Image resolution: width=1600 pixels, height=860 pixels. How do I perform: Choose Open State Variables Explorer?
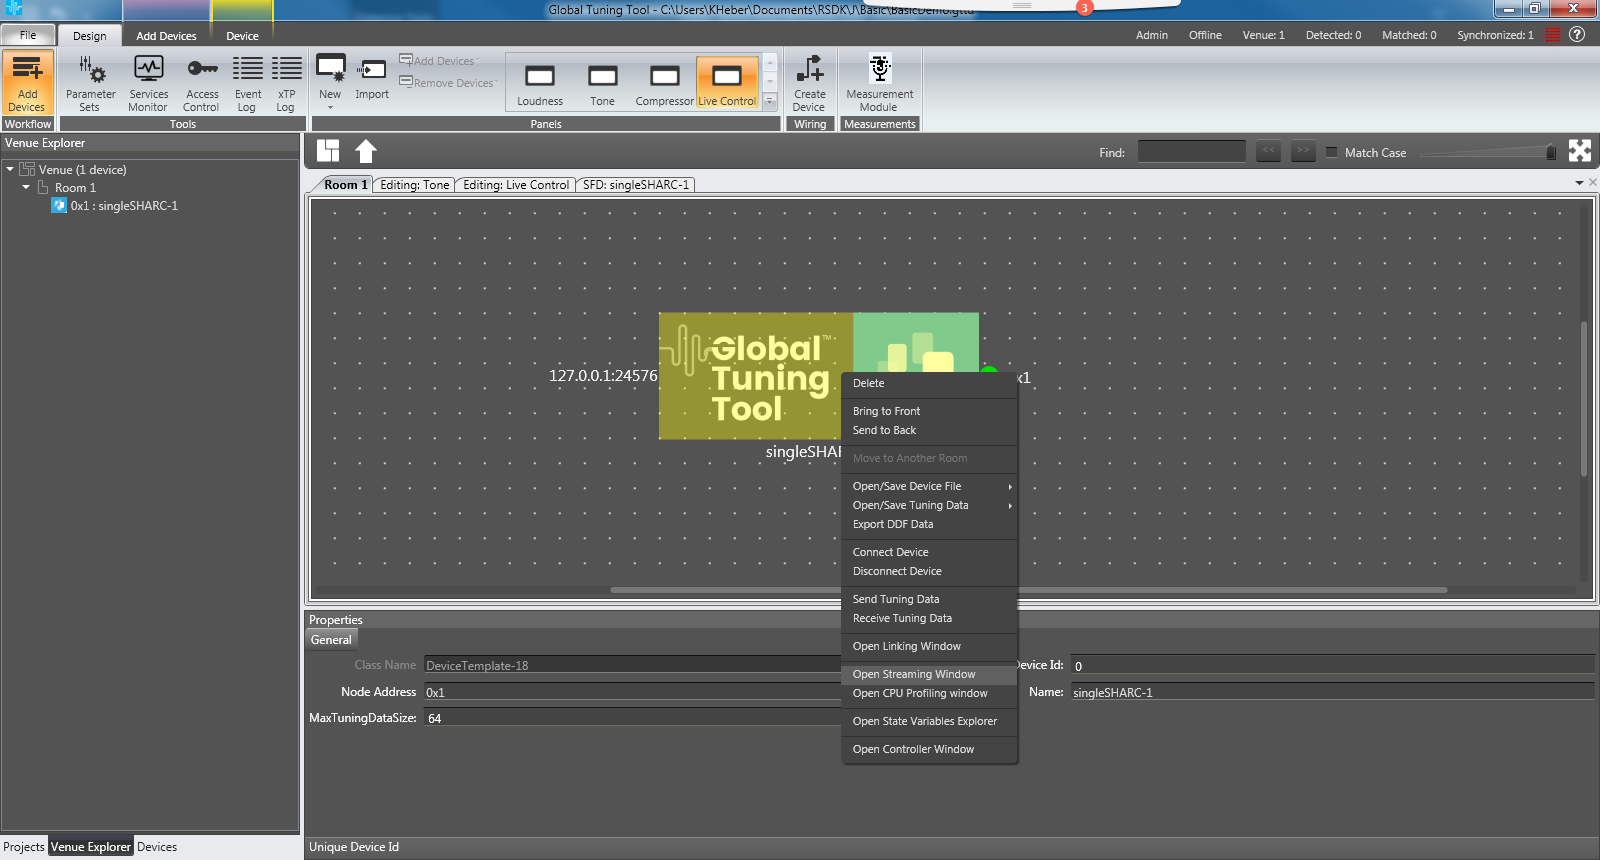point(930,721)
